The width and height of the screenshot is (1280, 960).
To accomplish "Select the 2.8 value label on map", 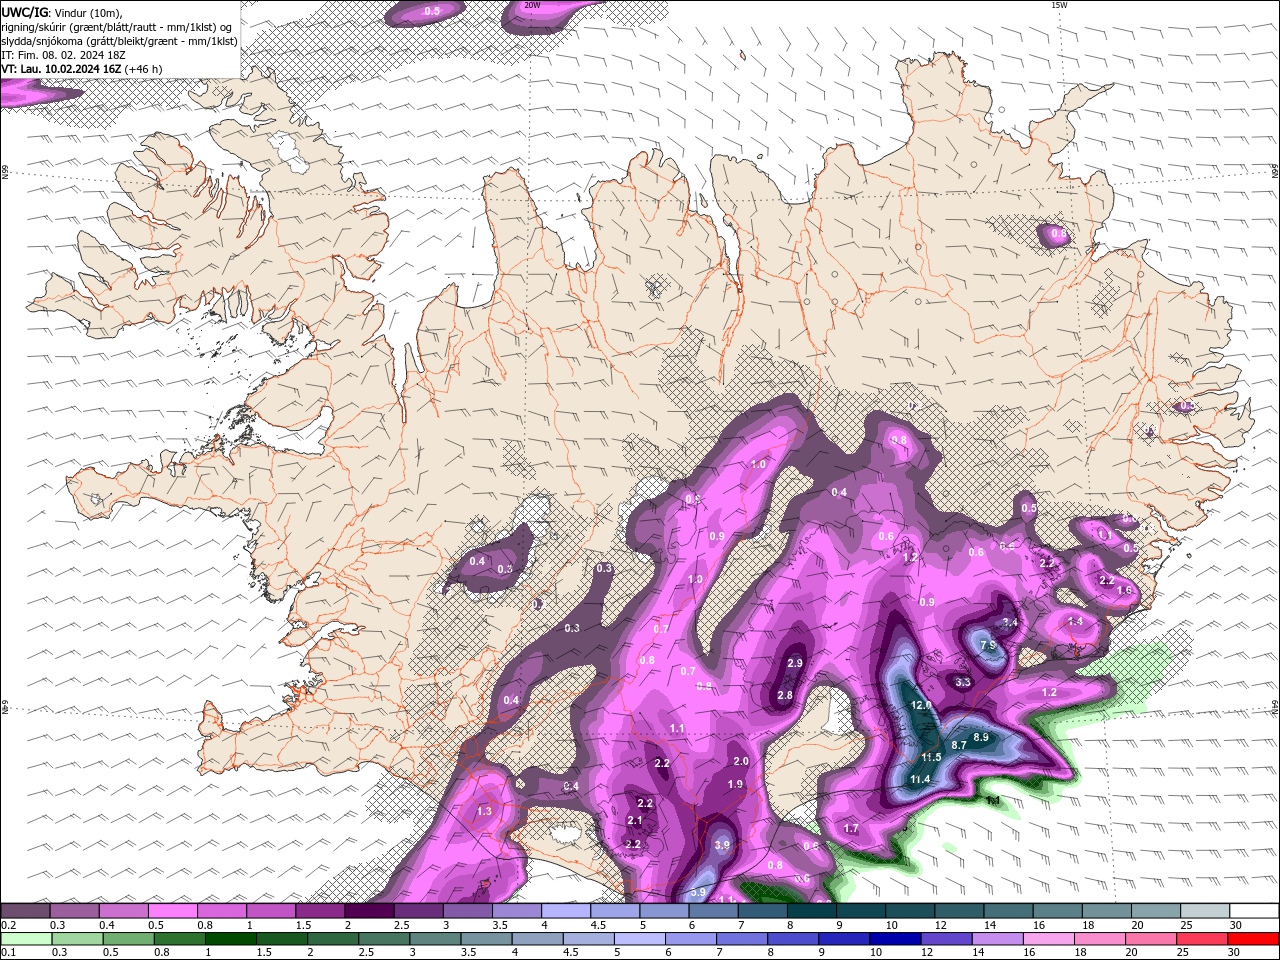I will [785, 695].
